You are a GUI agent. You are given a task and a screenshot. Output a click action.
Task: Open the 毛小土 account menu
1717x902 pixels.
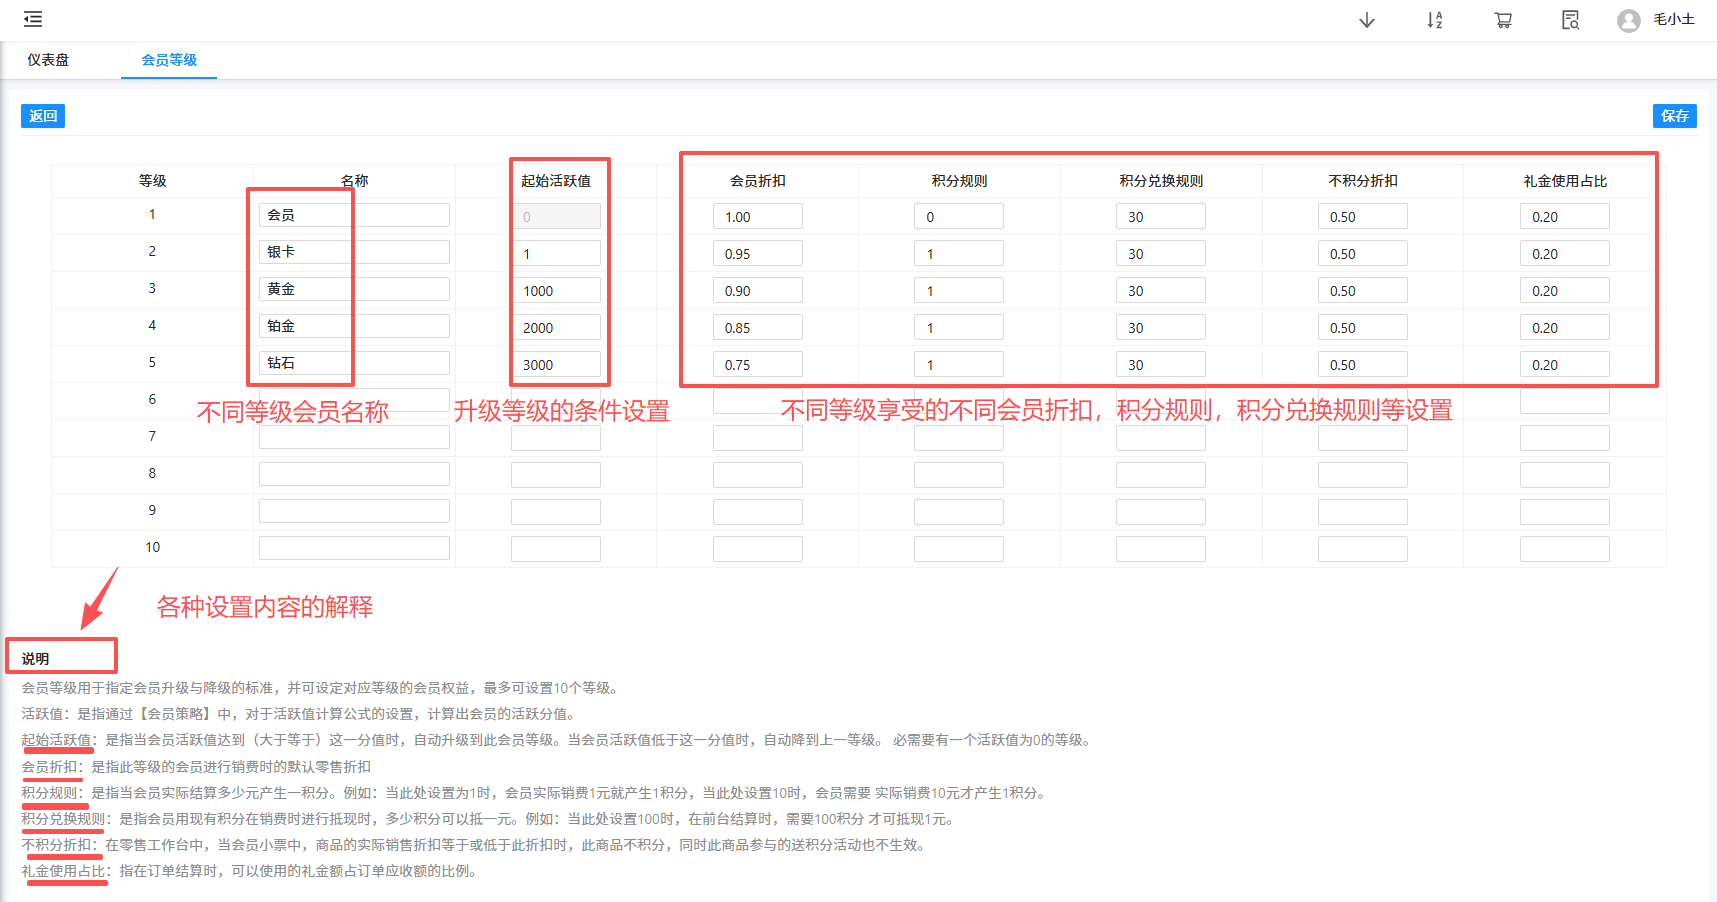[1672, 19]
